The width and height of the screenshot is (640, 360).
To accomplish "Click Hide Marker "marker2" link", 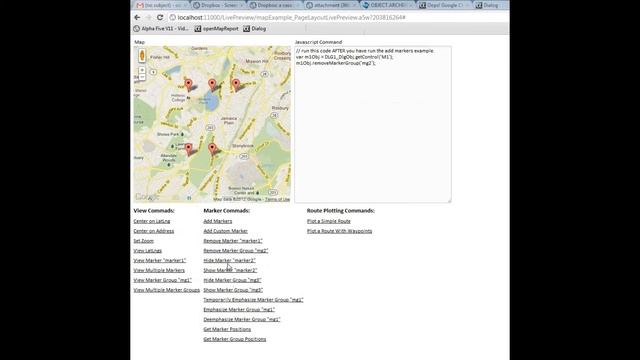I will click(229, 260).
